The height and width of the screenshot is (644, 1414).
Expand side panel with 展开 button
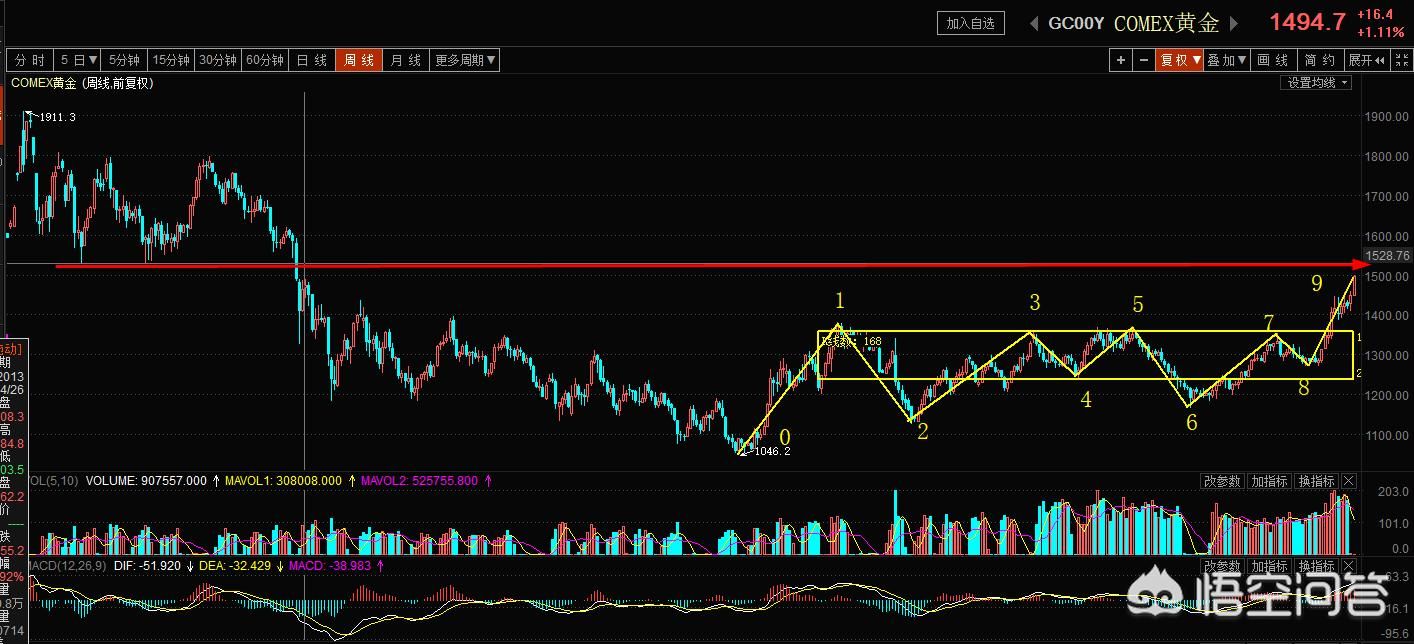pos(1367,60)
